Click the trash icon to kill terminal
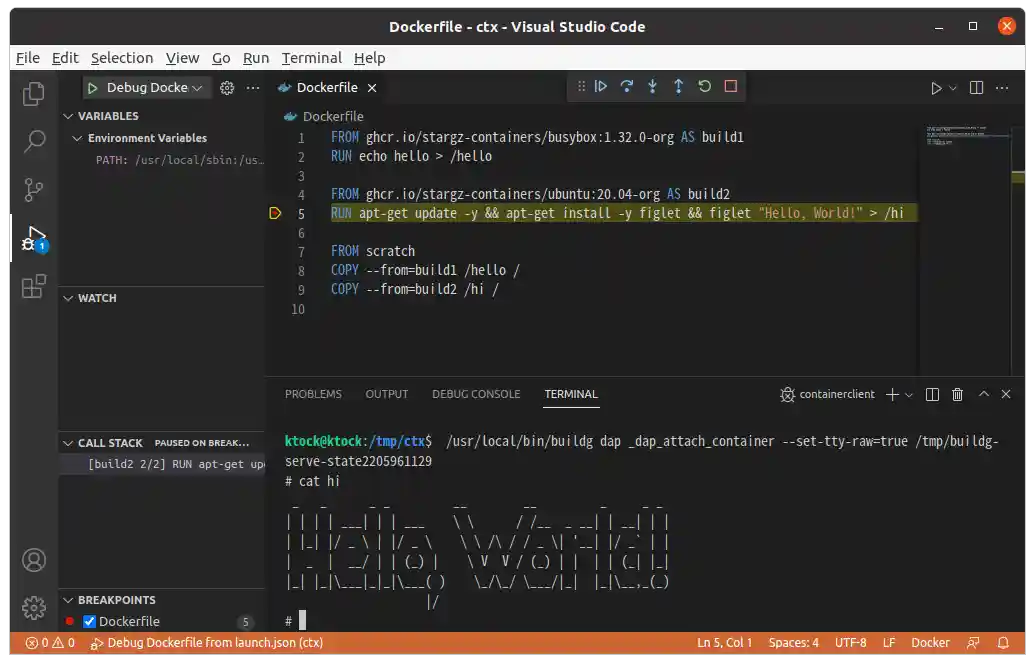1035x664 pixels. coord(957,394)
